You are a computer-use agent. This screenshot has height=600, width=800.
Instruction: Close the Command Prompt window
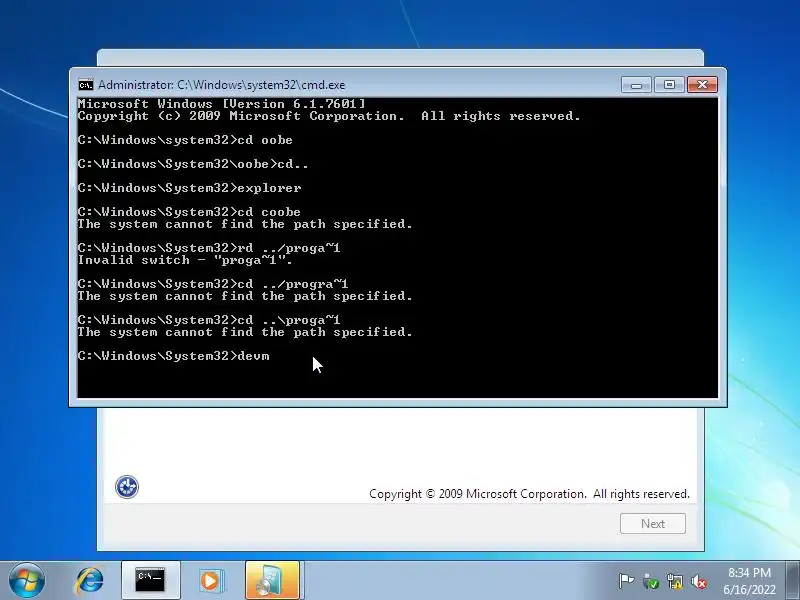tap(702, 85)
